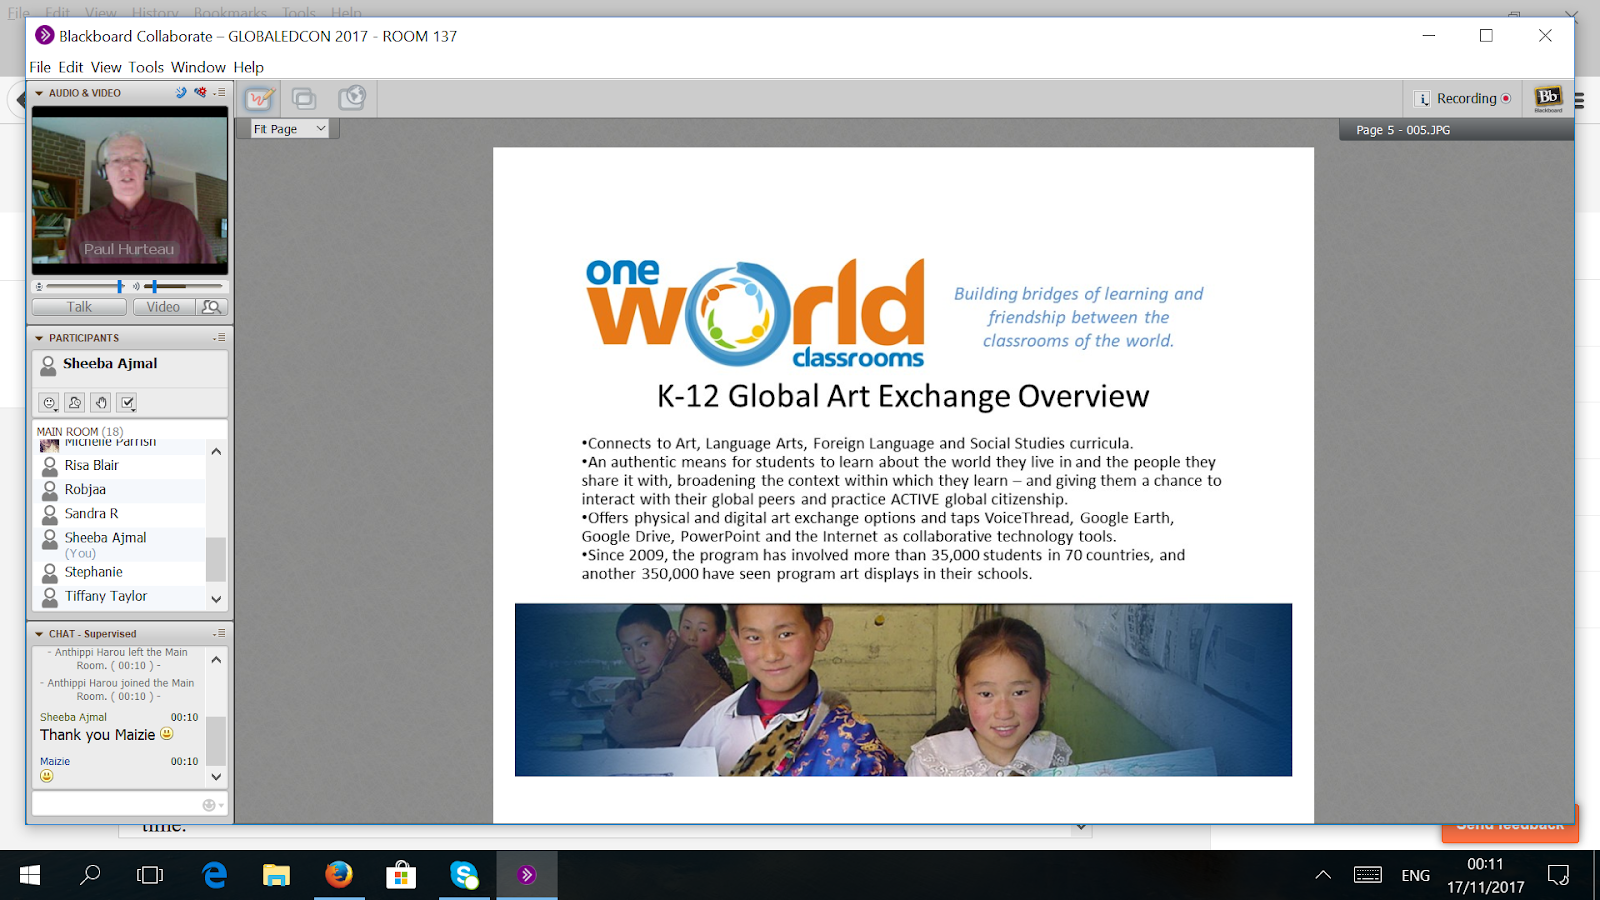The image size is (1600, 900).
Task: Click in the chat message input field
Action: [116, 804]
